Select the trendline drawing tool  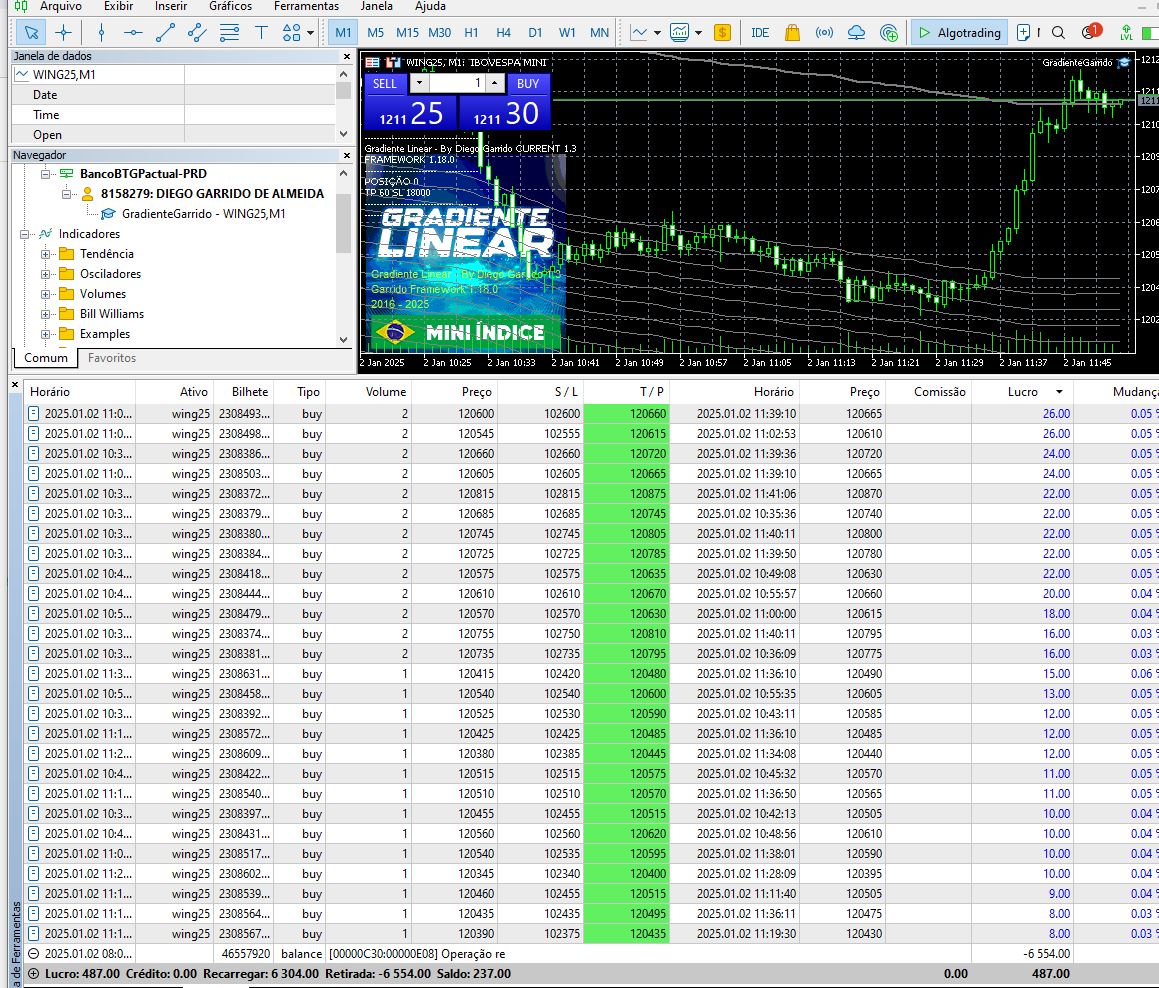pyautogui.click(x=165, y=32)
